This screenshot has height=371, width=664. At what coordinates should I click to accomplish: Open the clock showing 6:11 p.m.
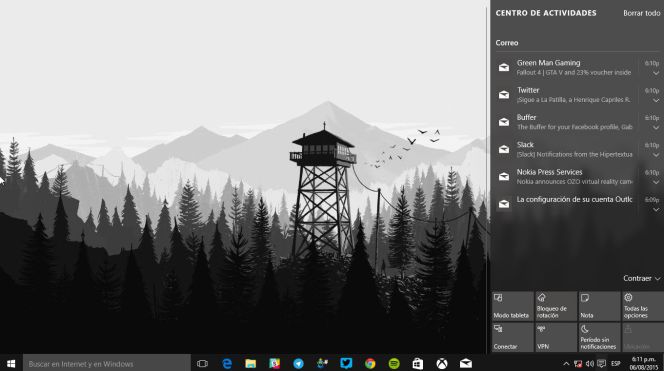tap(643, 363)
